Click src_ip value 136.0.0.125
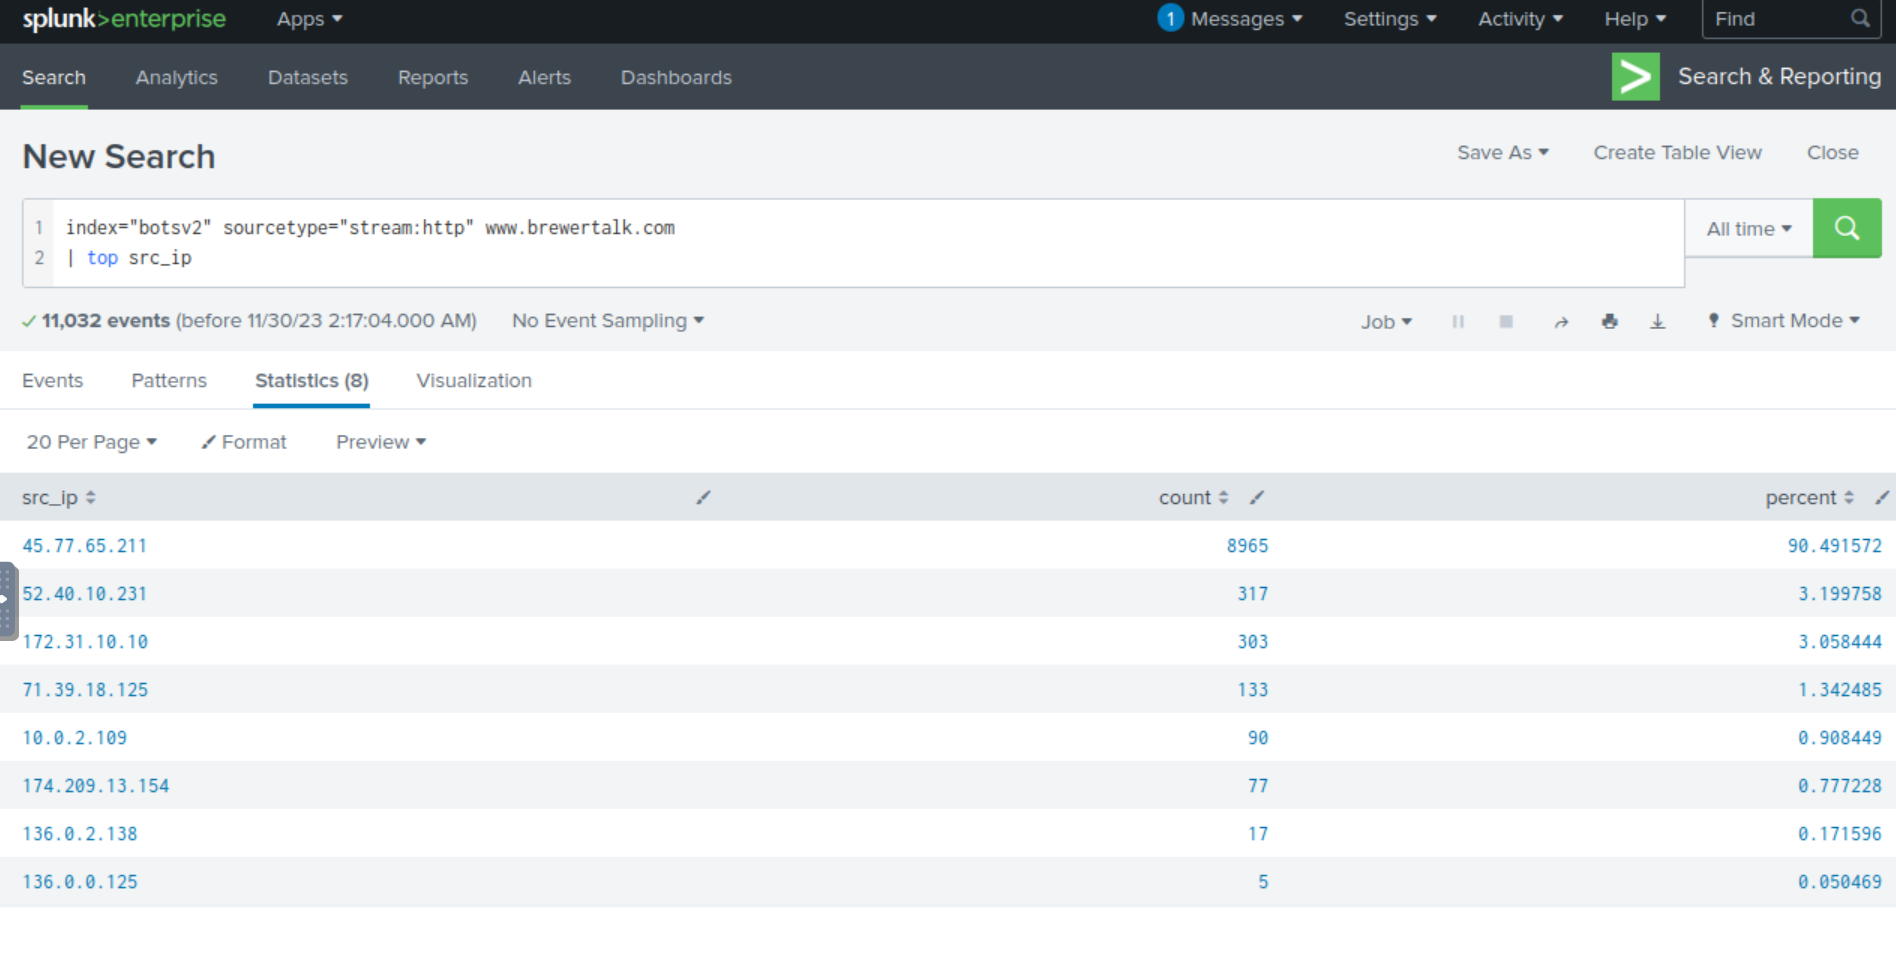Image resolution: width=1896 pixels, height=972 pixels. click(80, 882)
